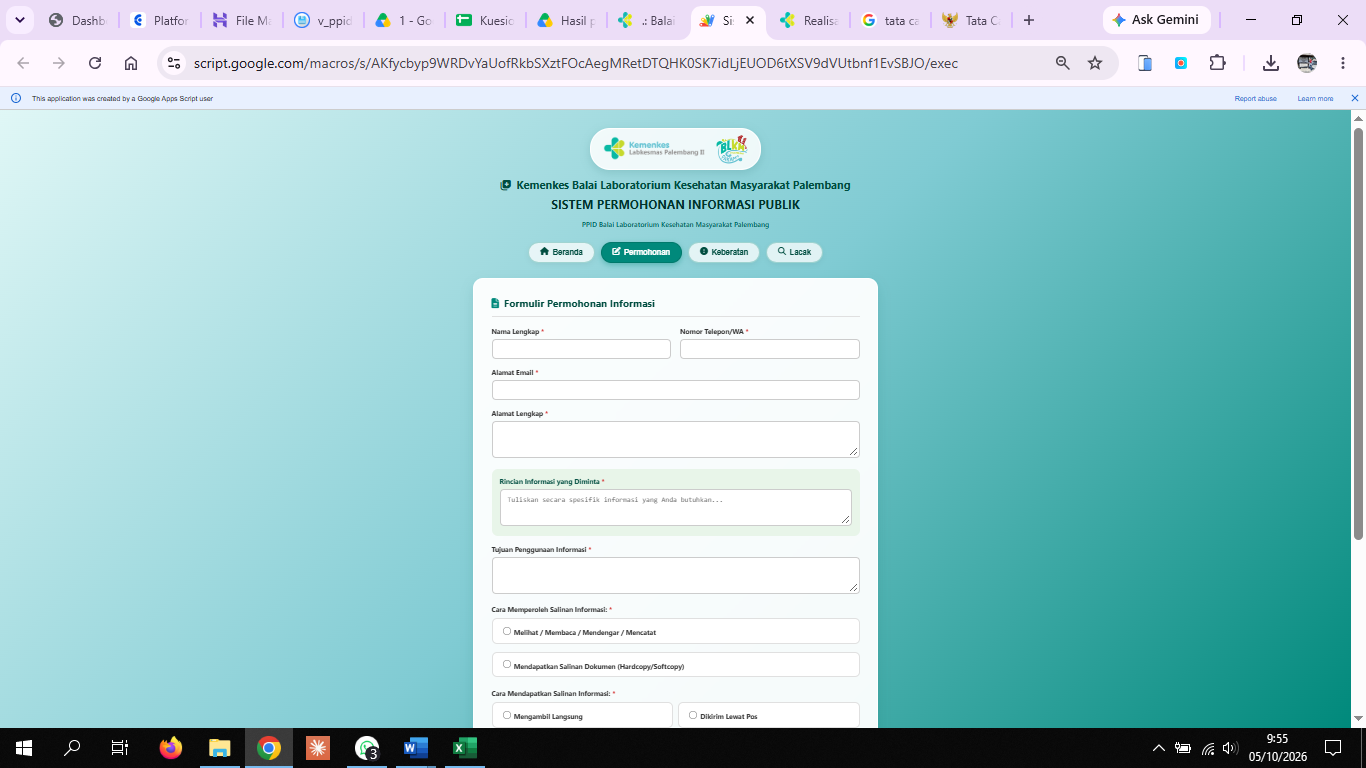Click the Report abuse link
Screen dimensions: 1366x768
(1255, 98)
